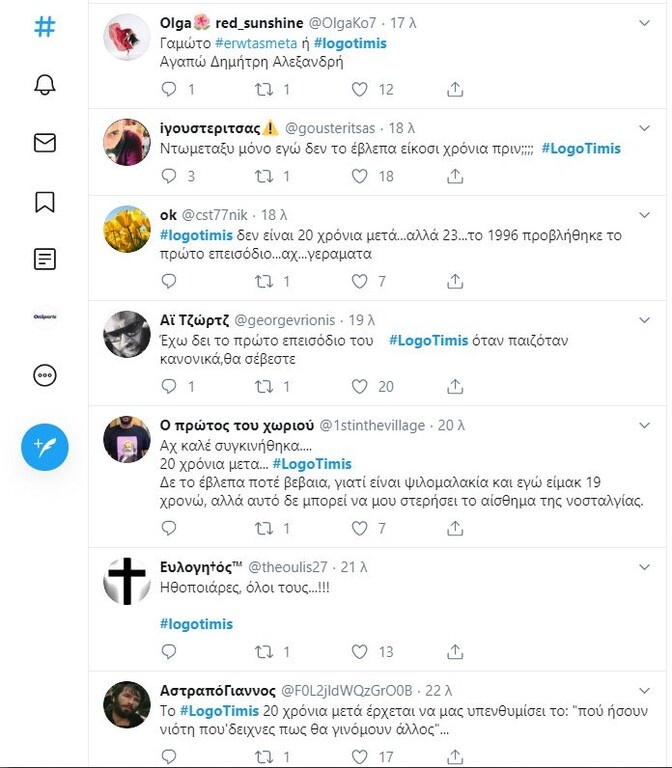672x768 pixels.
Task: Open Lists icon in sidebar
Action: tap(44, 260)
